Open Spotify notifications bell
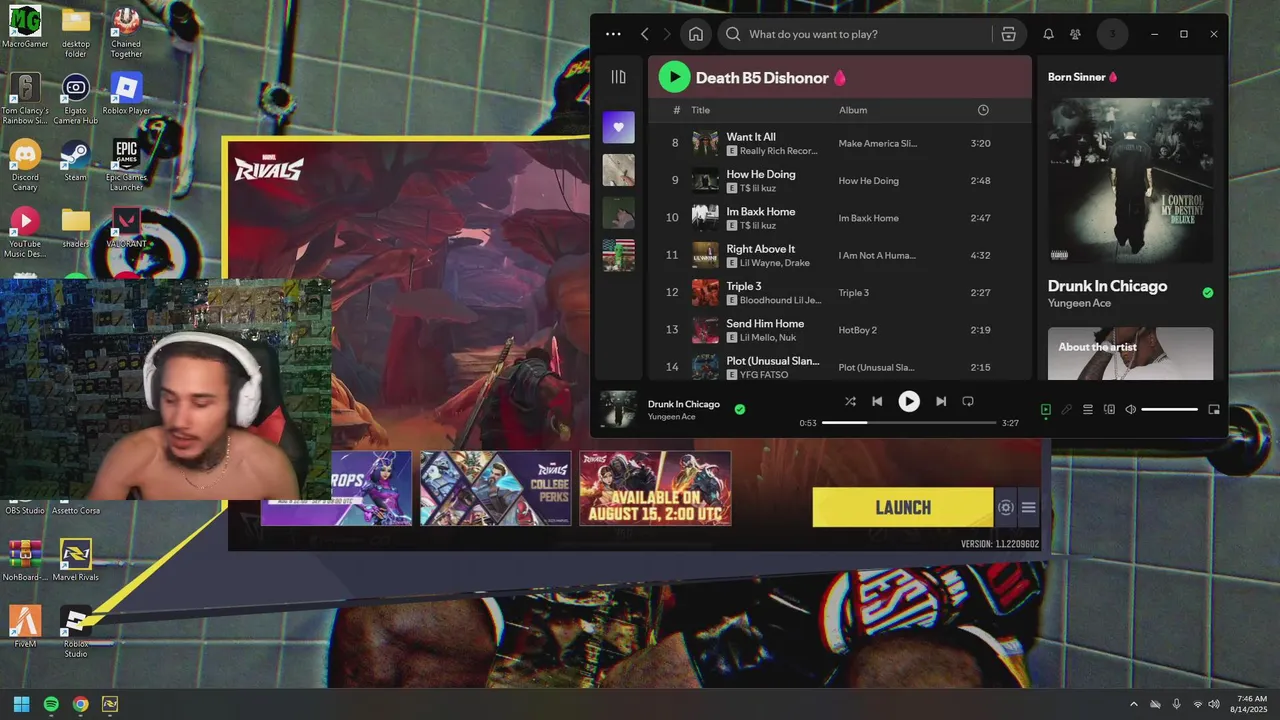 tap(1048, 34)
